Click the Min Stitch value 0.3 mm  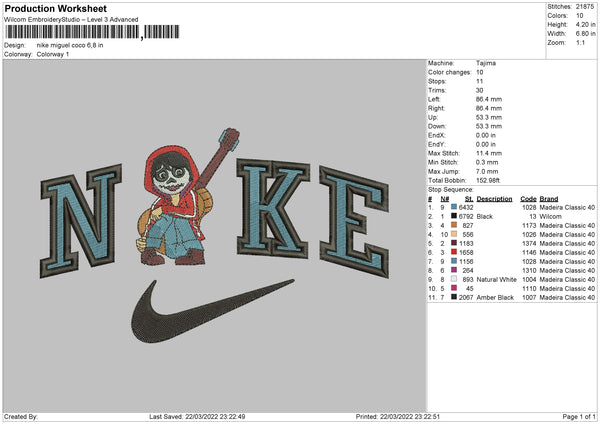[487, 162]
